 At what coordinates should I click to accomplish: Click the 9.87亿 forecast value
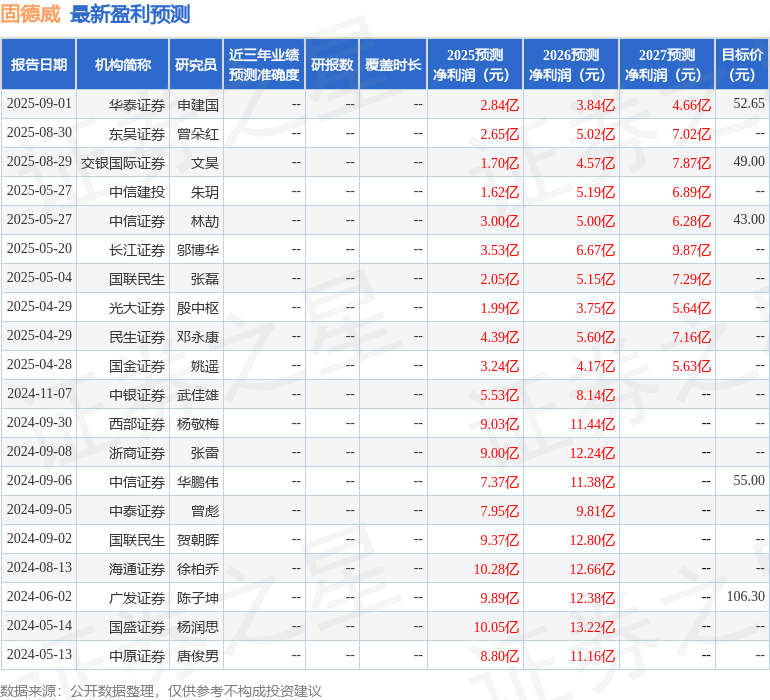coord(691,250)
